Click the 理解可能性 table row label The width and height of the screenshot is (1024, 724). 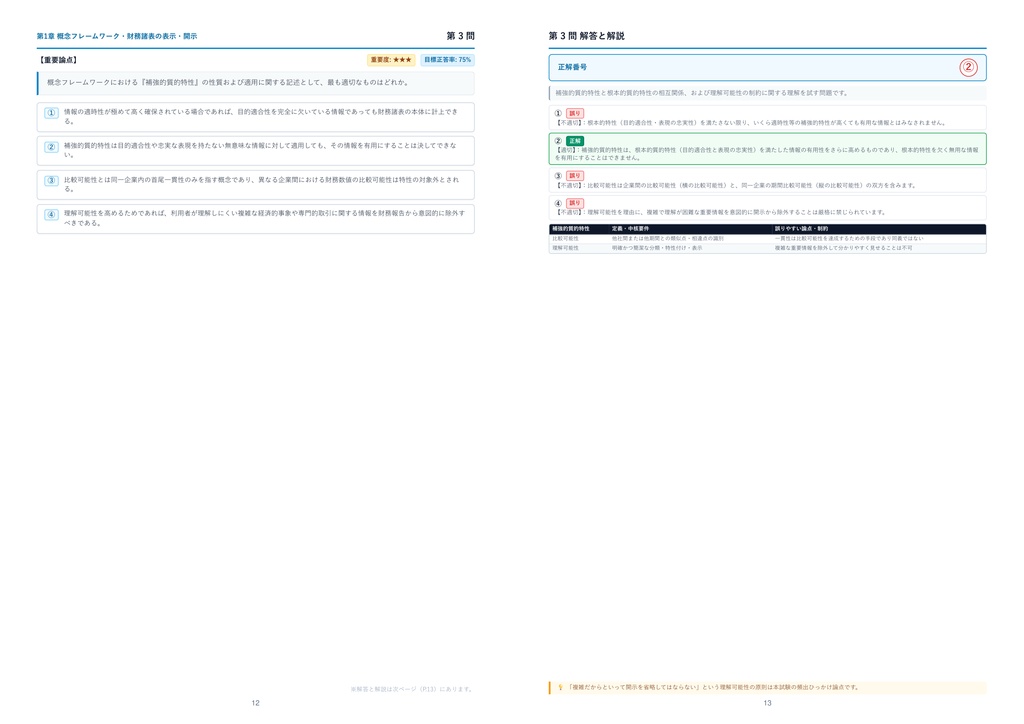[566, 248]
